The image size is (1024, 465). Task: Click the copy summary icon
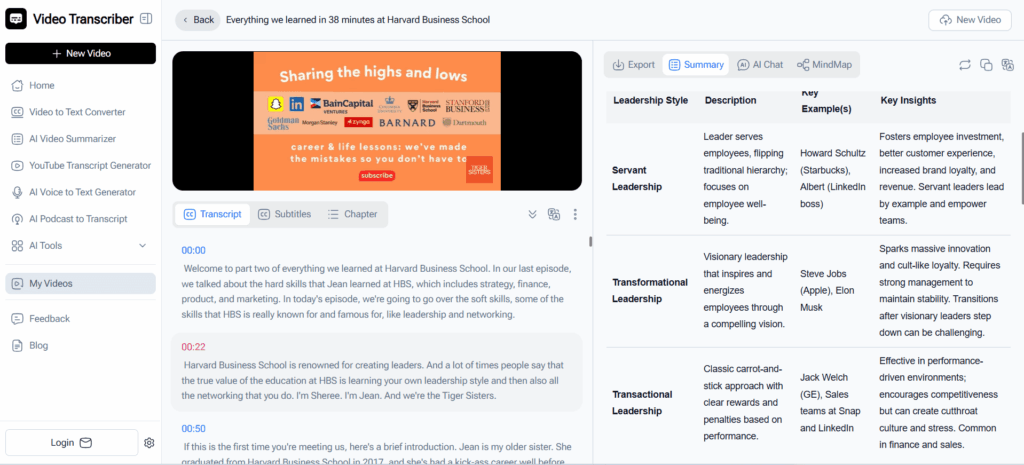pyautogui.click(x=986, y=65)
